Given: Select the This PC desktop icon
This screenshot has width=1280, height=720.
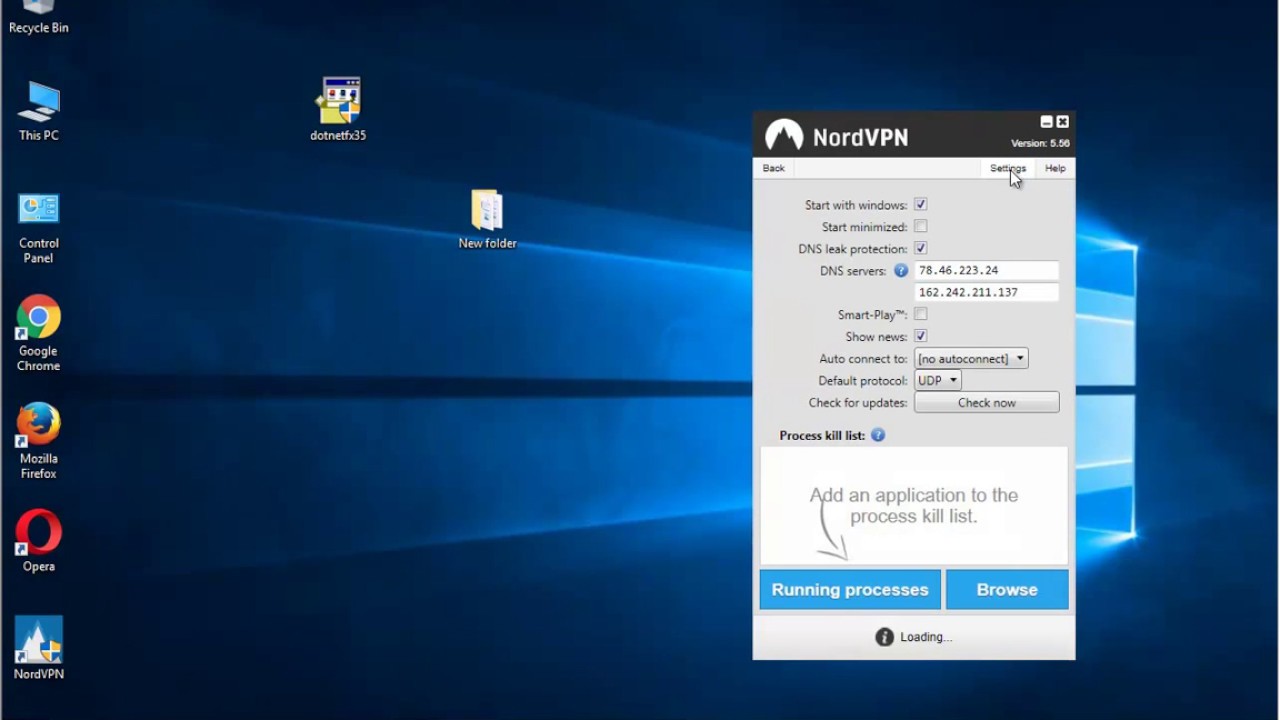Looking at the screenshot, I should [x=38, y=111].
